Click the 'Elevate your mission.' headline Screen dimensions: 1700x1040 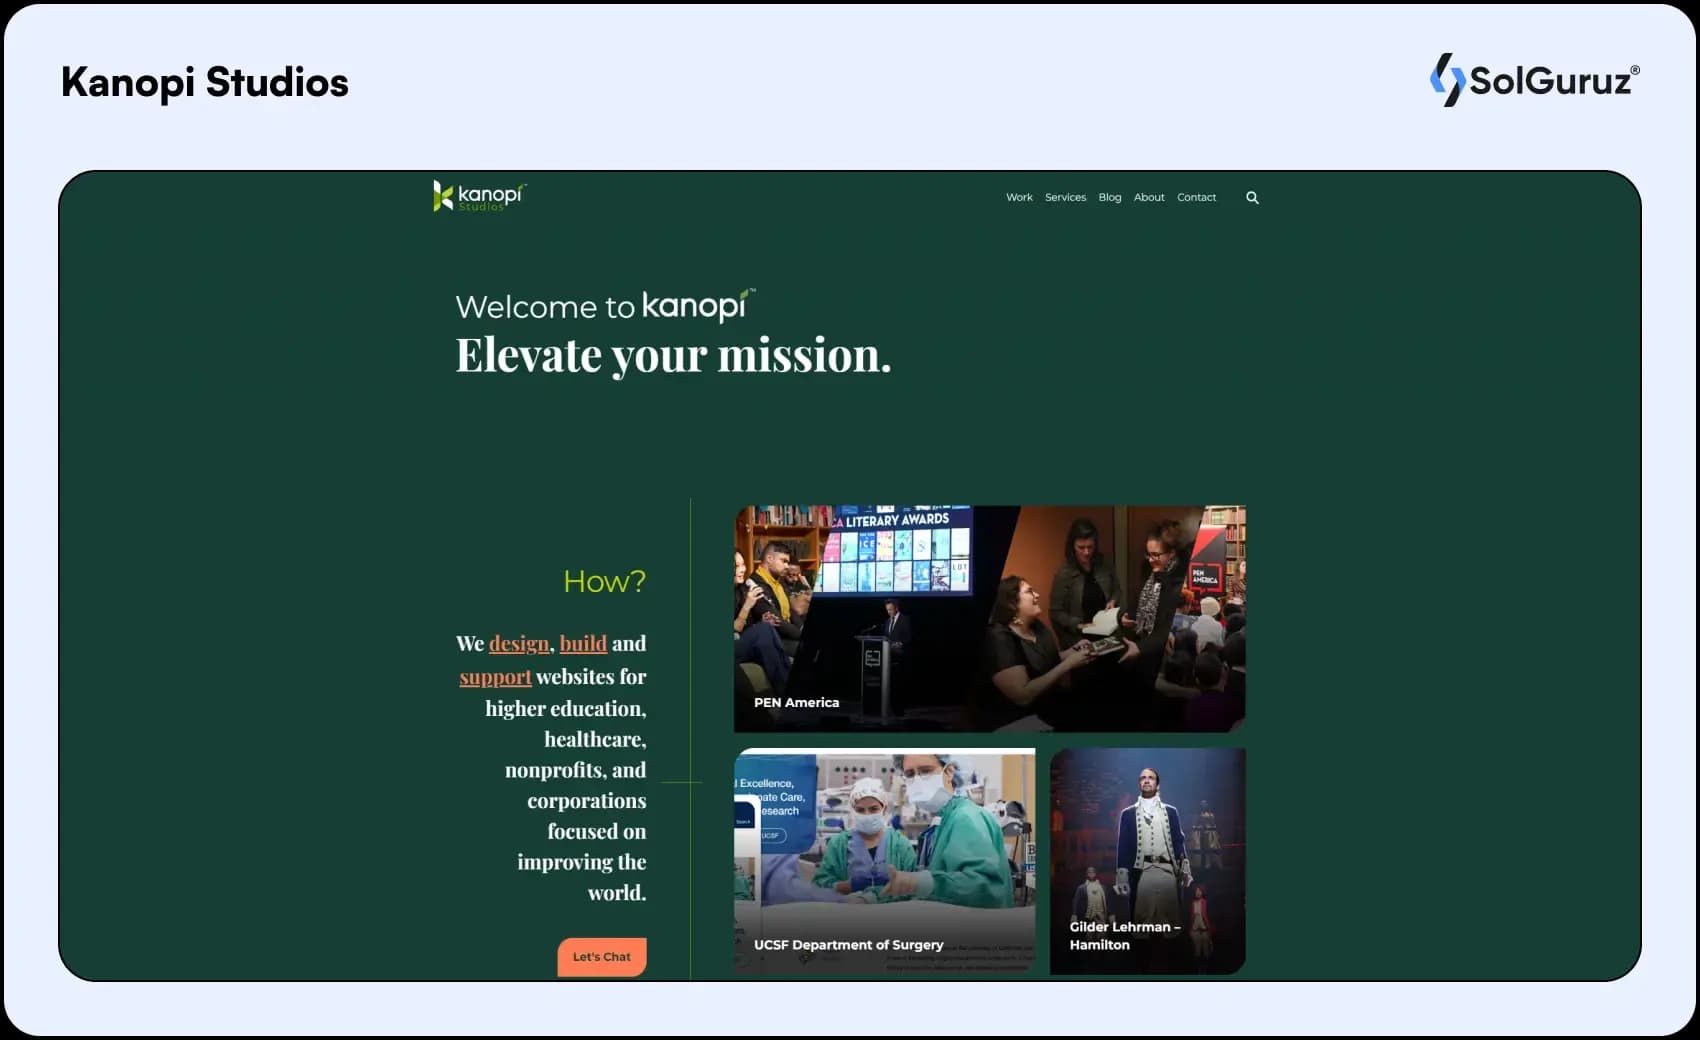tap(673, 355)
